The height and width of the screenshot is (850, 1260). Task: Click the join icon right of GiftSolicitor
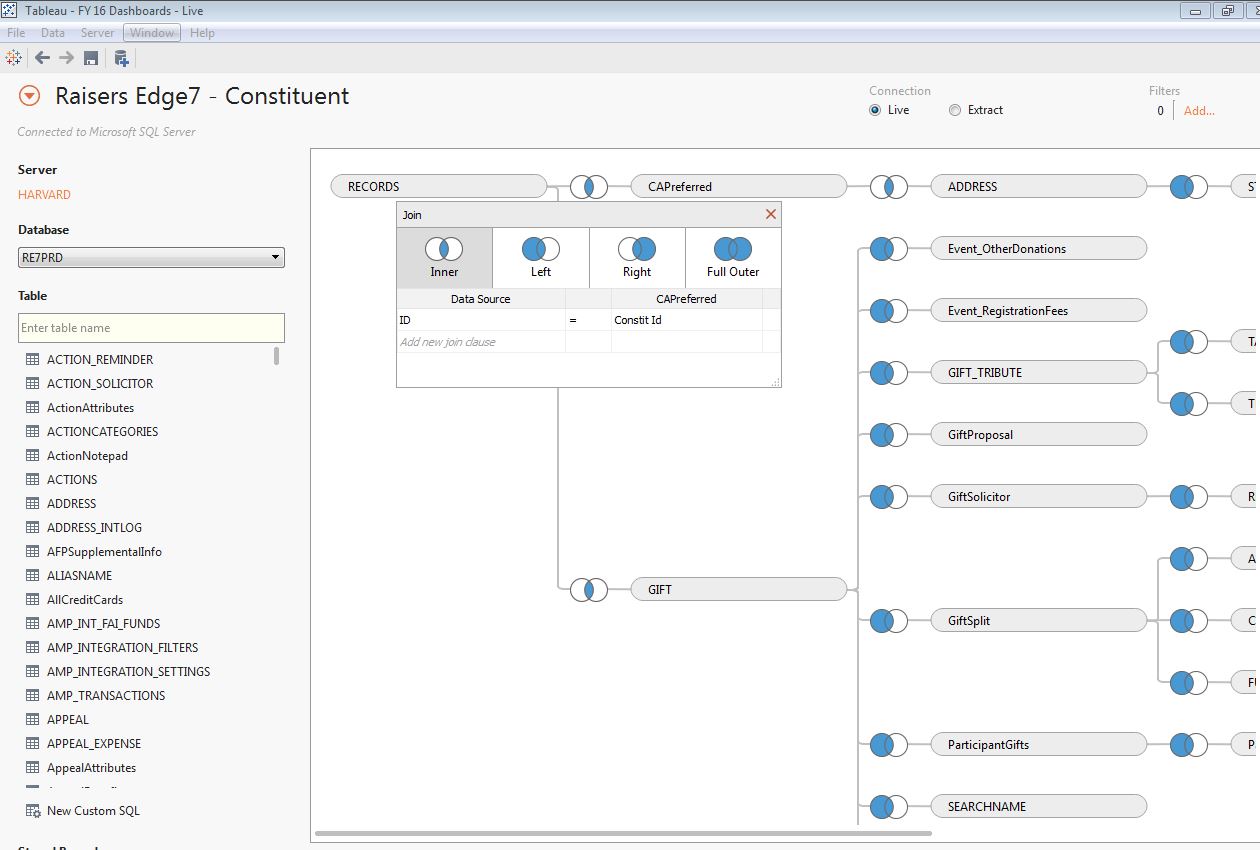[1189, 497]
